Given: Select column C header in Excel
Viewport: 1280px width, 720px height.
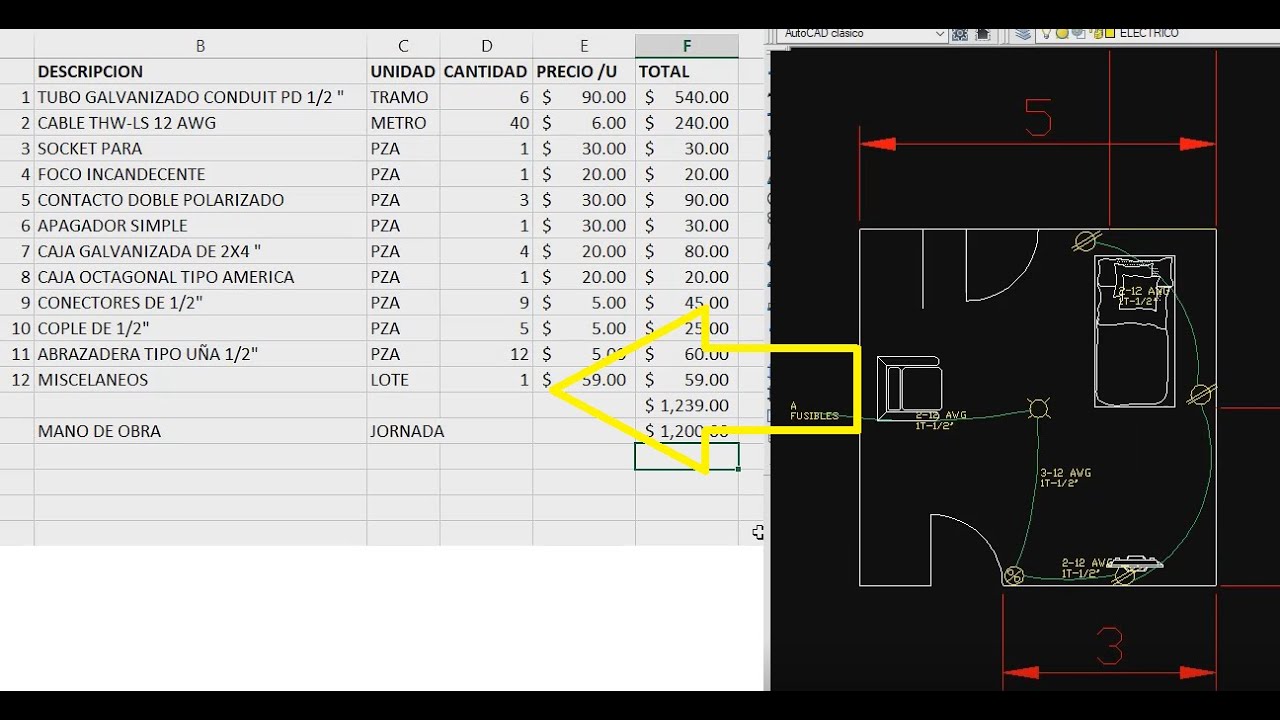Looking at the screenshot, I should pyautogui.click(x=403, y=46).
